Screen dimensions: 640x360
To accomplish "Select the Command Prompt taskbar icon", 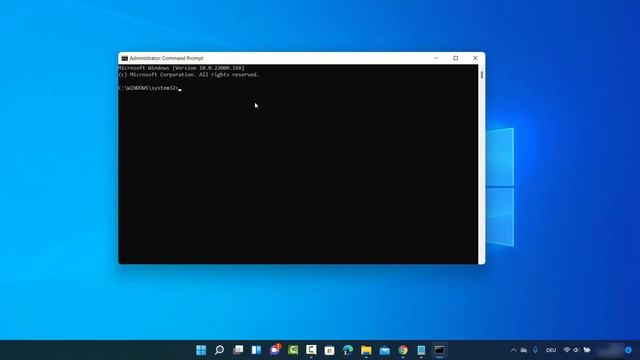I will [440, 350].
